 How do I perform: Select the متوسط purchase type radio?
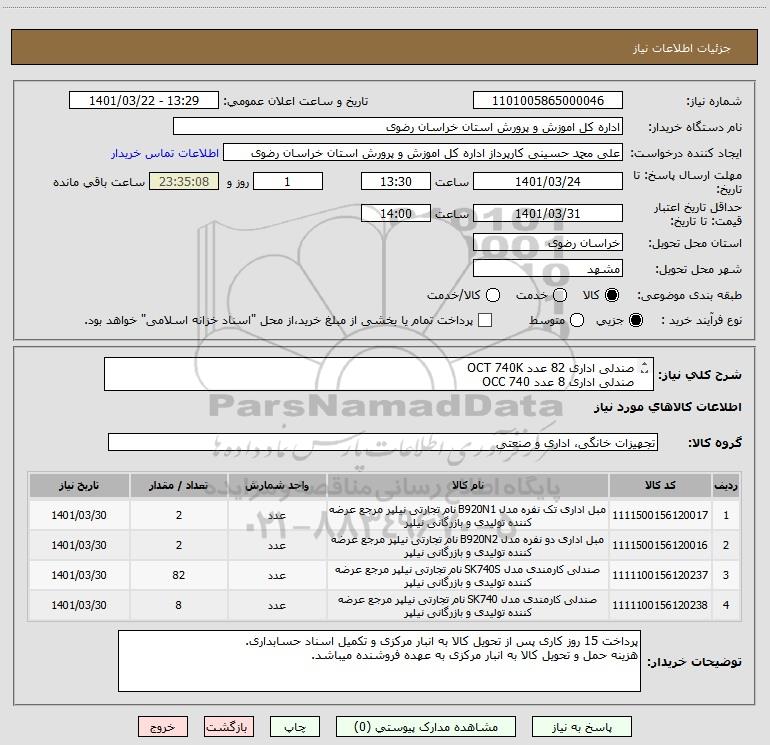pos(577,320)
